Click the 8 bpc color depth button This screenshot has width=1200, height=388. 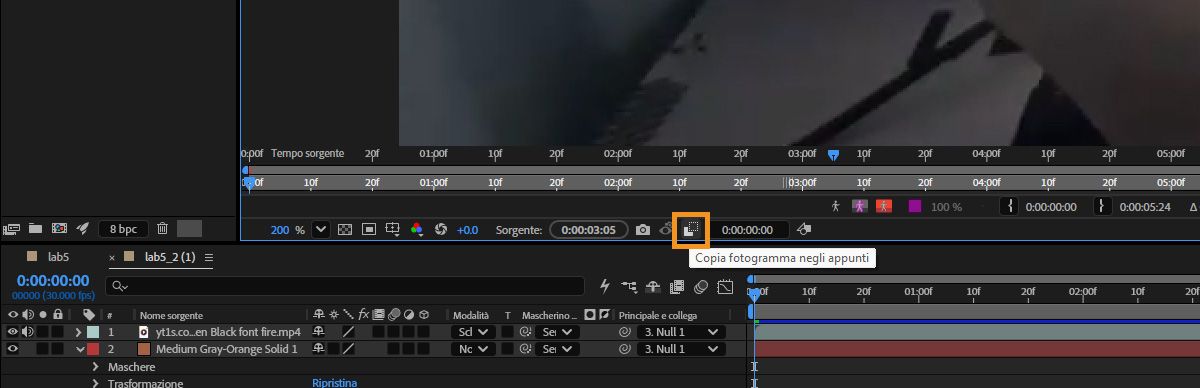(124, 229)
